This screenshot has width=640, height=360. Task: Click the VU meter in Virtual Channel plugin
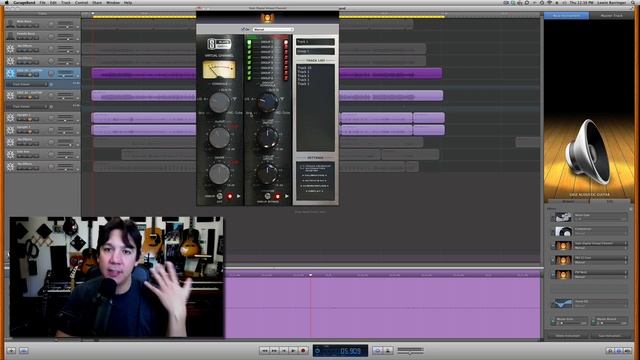tap(219, 70)
